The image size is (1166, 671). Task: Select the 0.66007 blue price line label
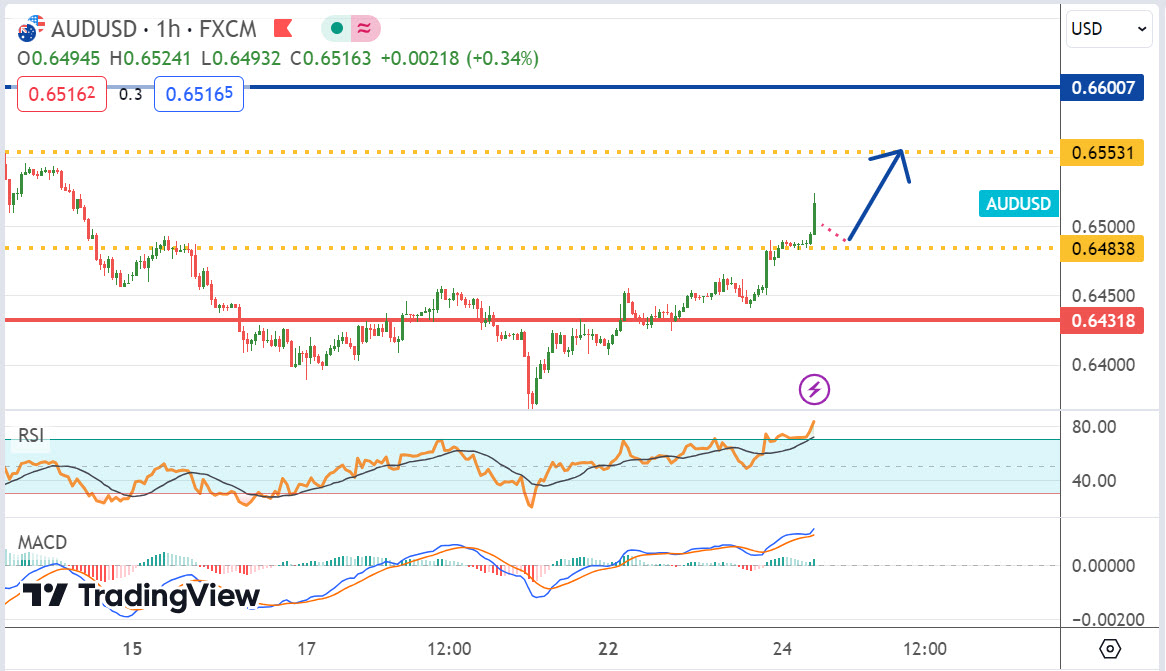1103,88
